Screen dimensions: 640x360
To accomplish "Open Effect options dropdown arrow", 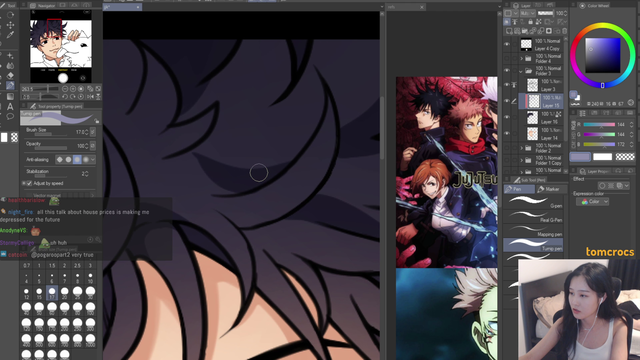I will pos(627,186).
